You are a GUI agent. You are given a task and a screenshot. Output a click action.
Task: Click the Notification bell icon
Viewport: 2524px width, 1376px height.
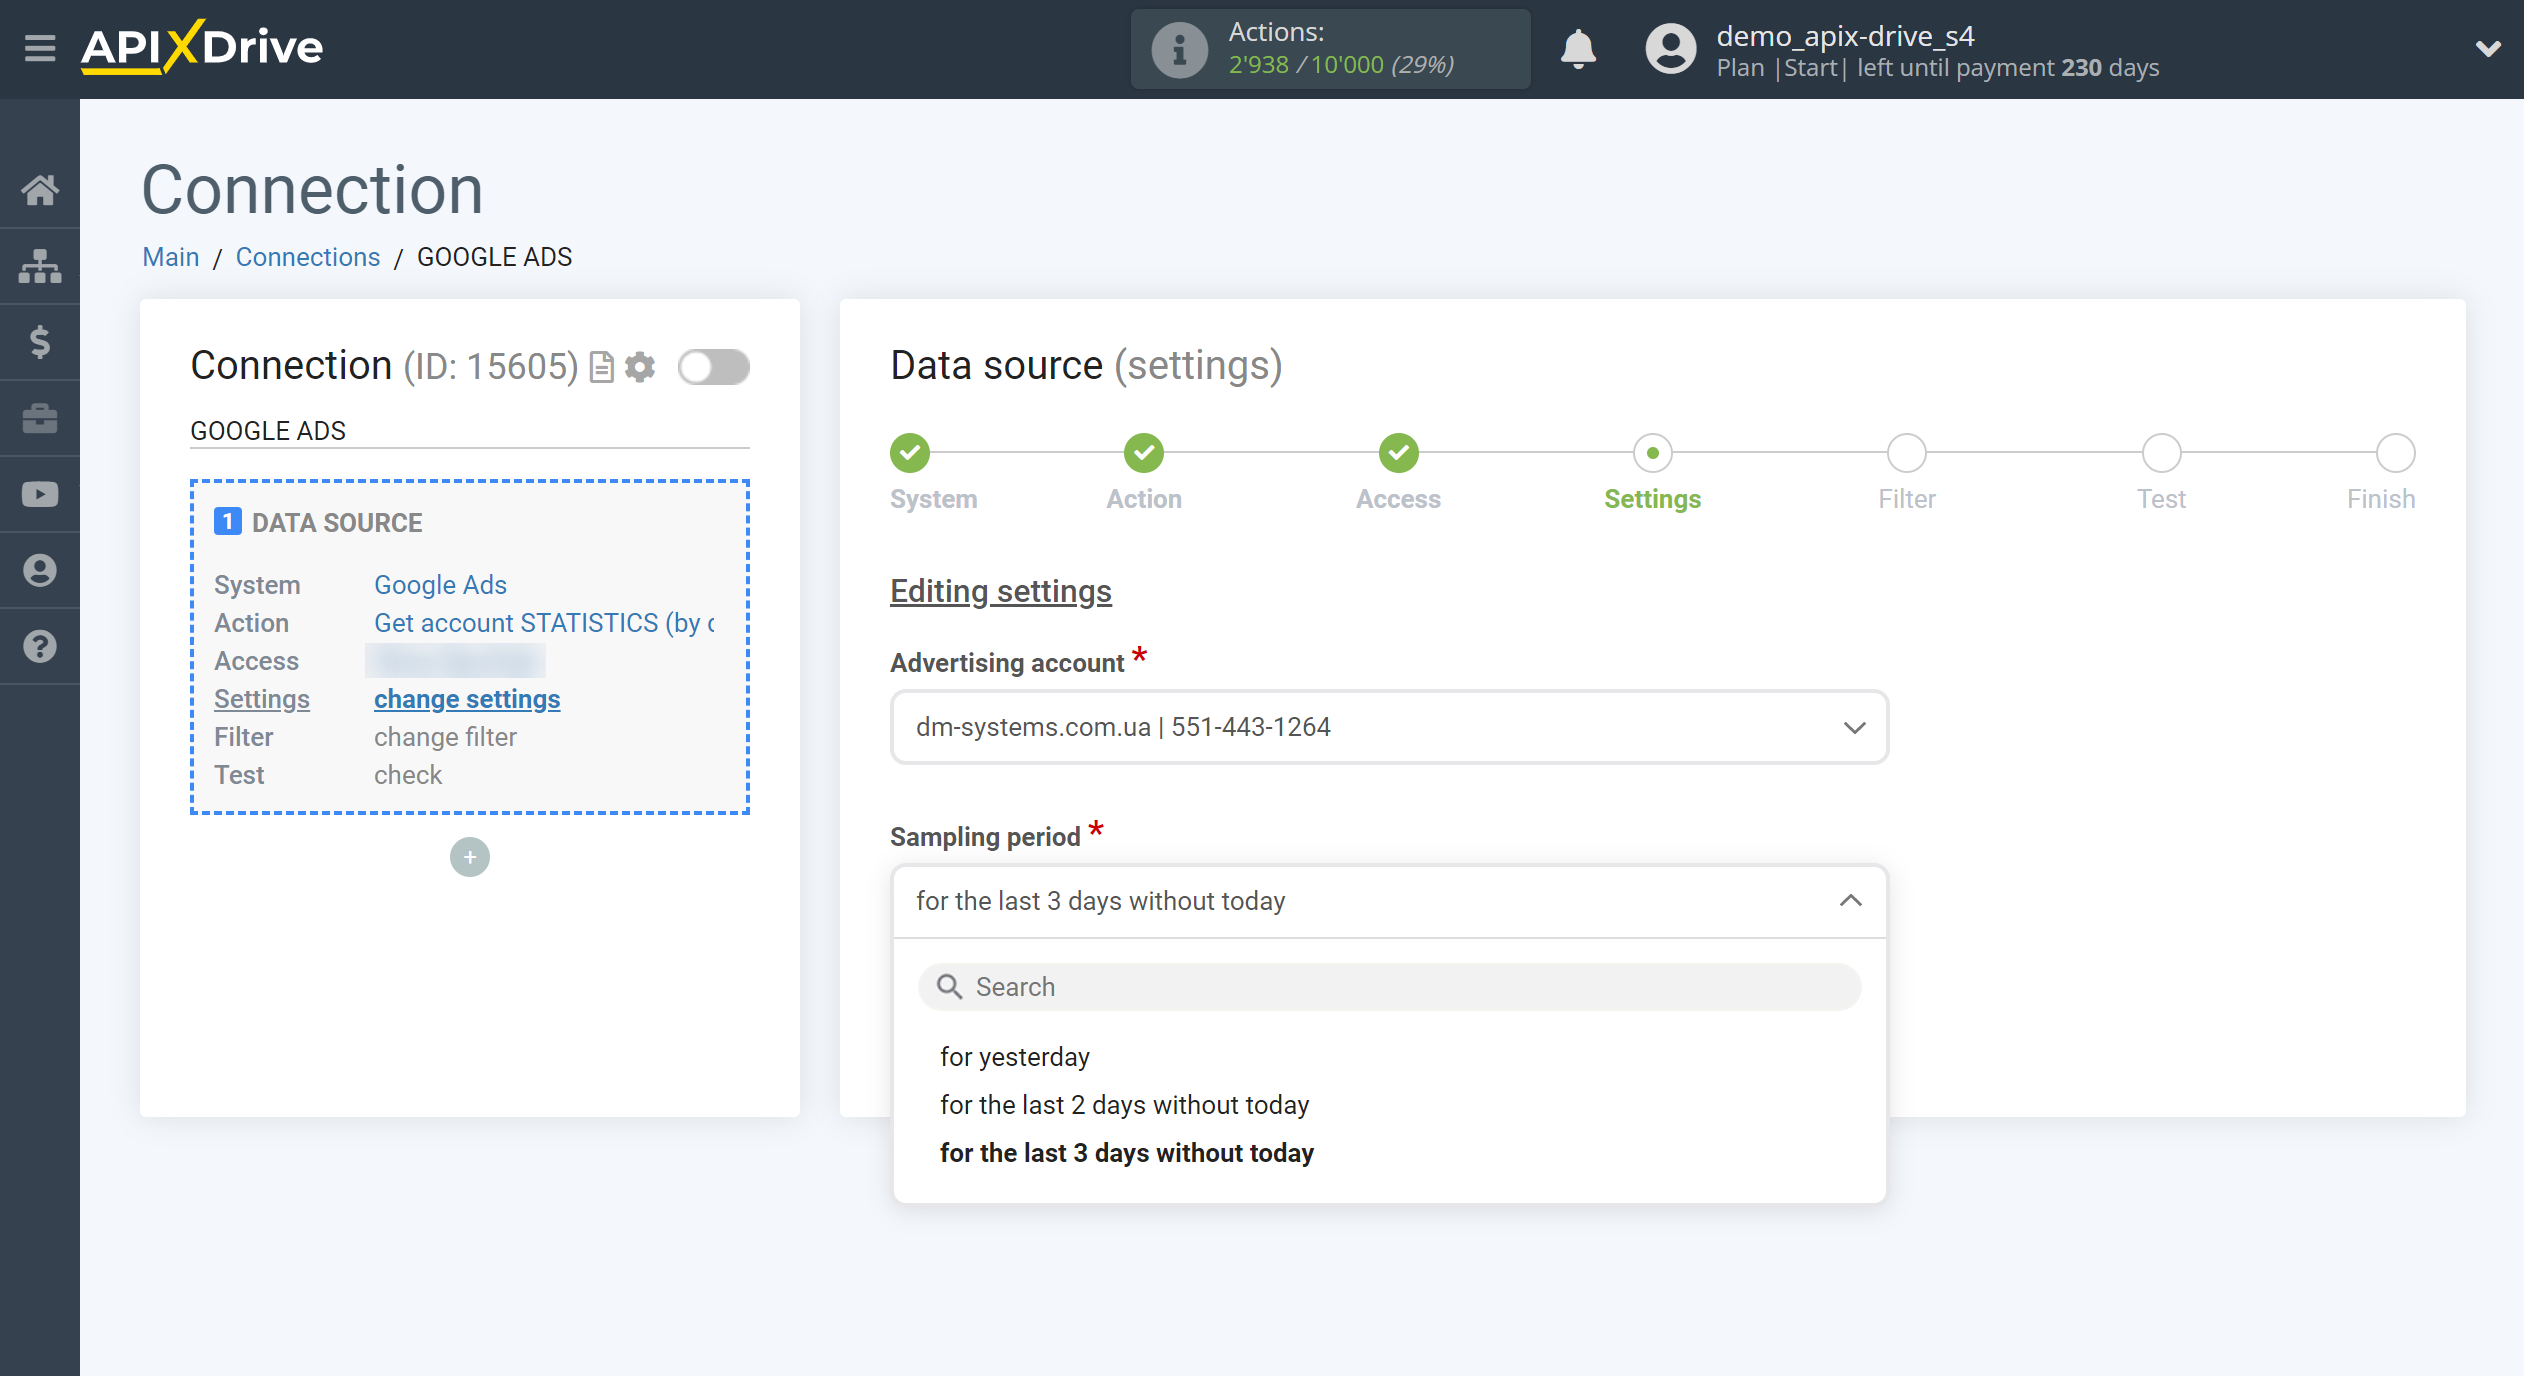(1577, 47)
